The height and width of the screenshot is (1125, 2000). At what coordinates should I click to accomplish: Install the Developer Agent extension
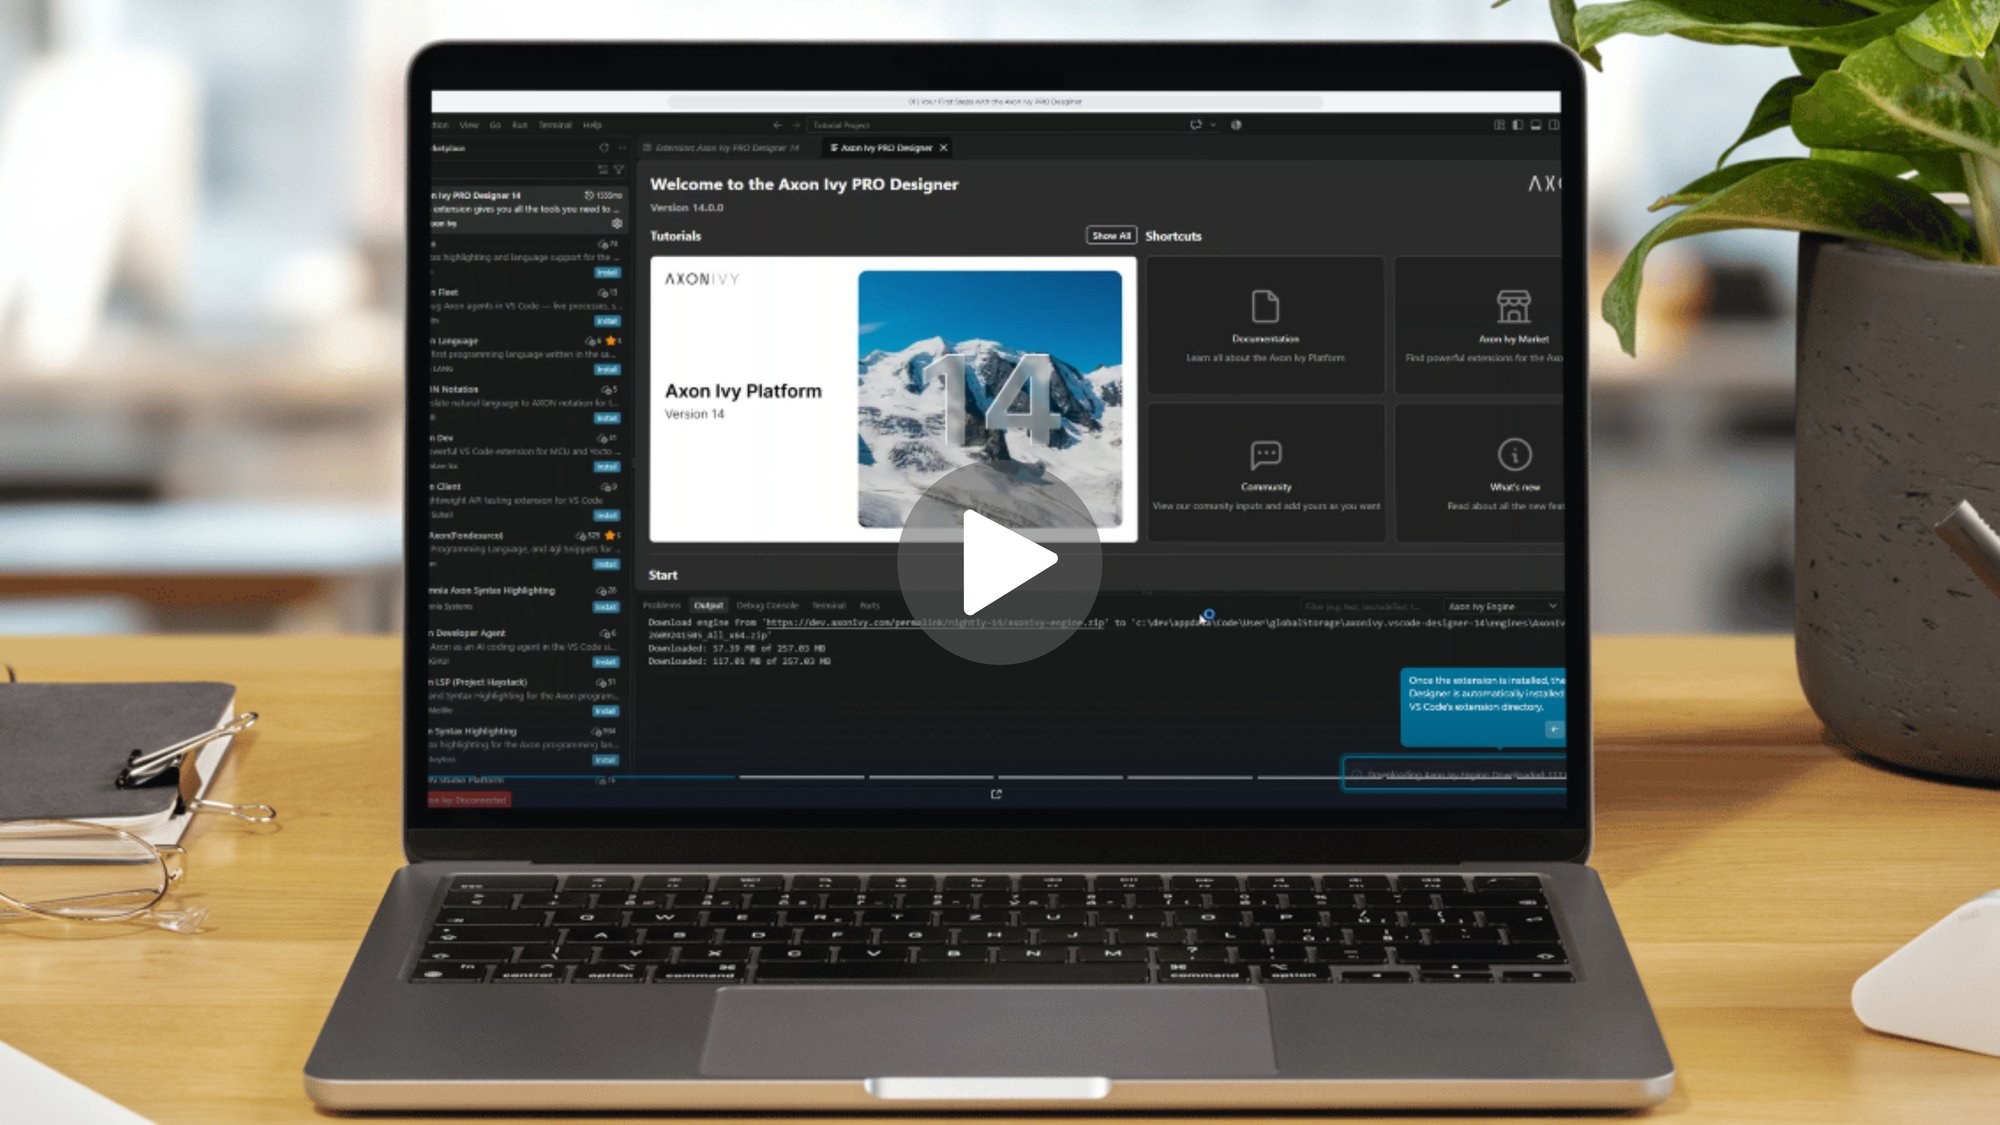point(606,662)
